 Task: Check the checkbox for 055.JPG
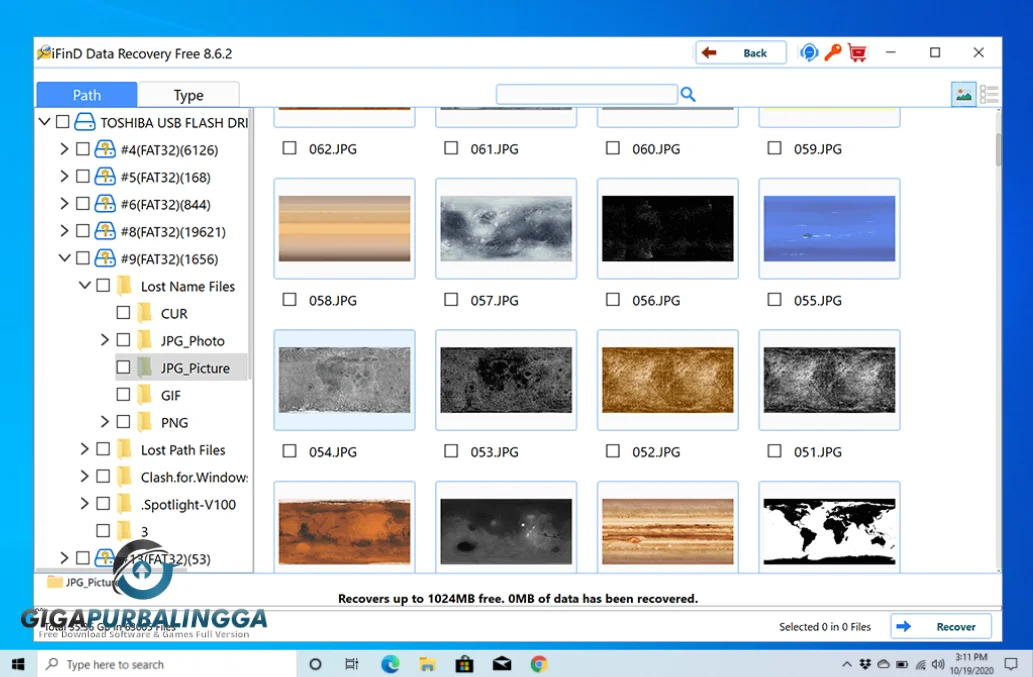(773, 299)
